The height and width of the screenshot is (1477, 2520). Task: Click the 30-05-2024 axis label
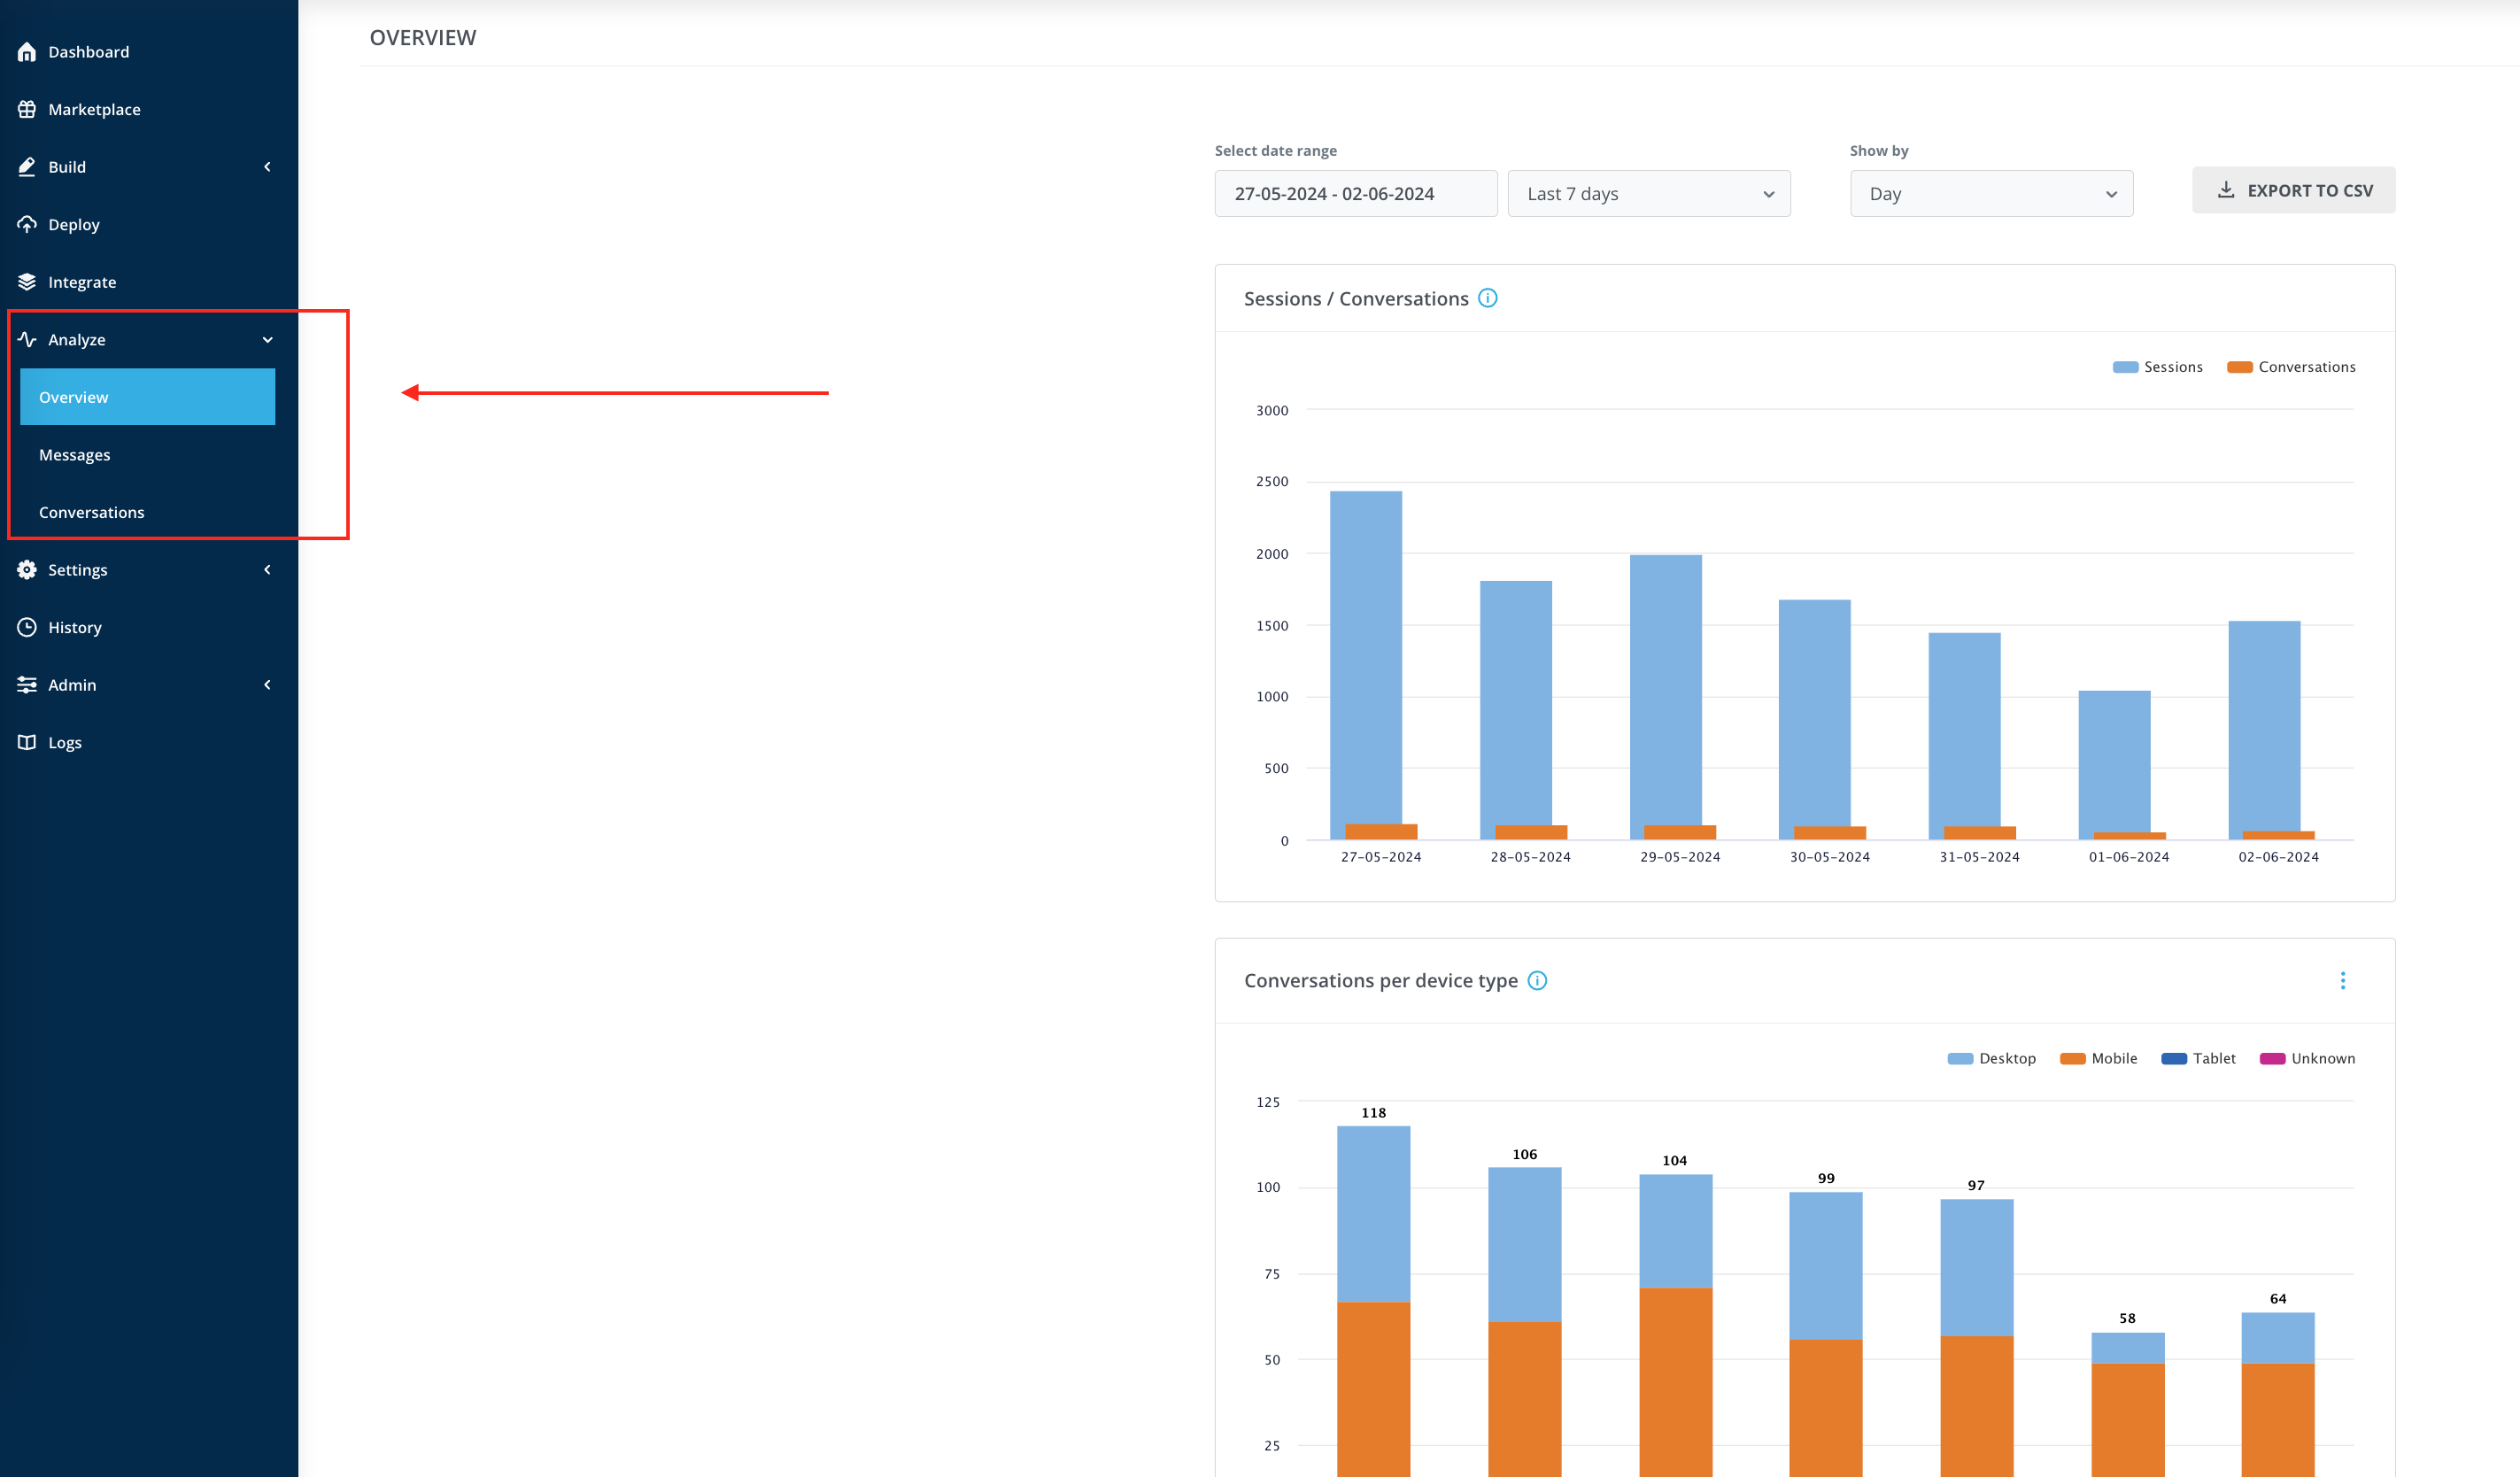coord(1829,857)
